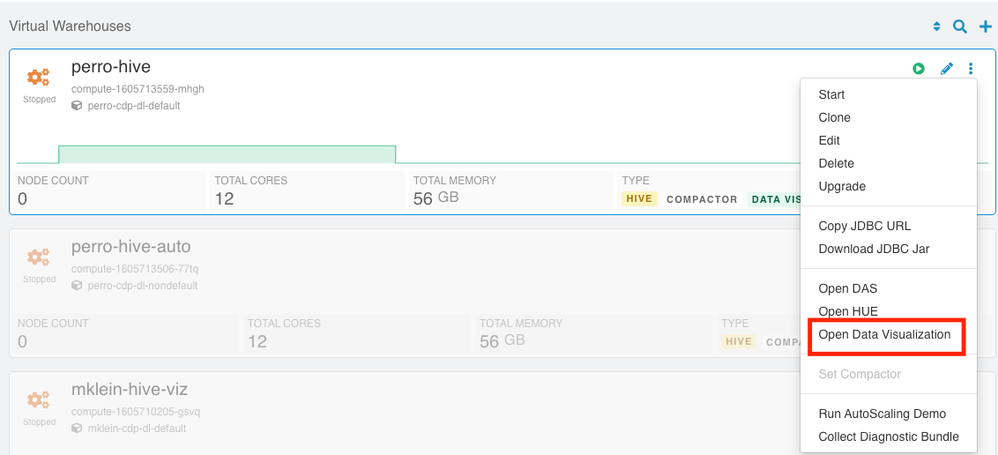Choose Upgrade in the context menu
998x455 pixels.
pyautogui.click(x=842, y=186)
